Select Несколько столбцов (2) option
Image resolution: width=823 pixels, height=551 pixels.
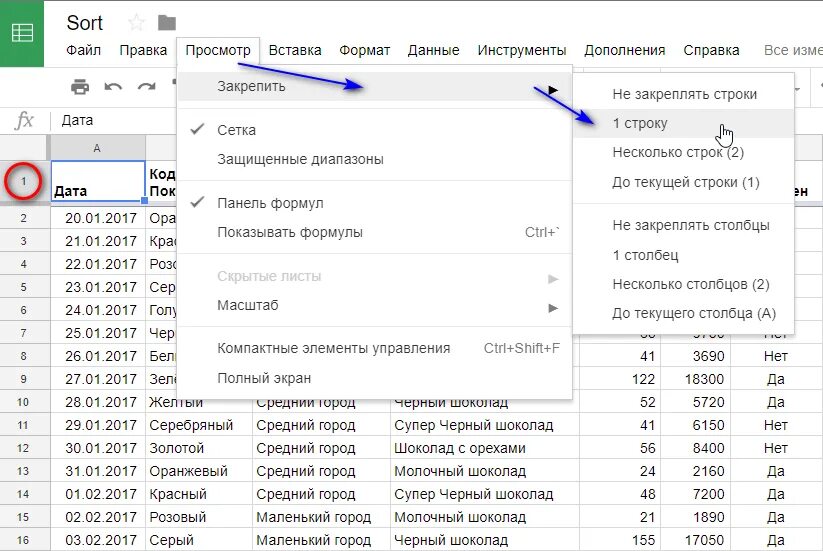[x=683, y=284]
